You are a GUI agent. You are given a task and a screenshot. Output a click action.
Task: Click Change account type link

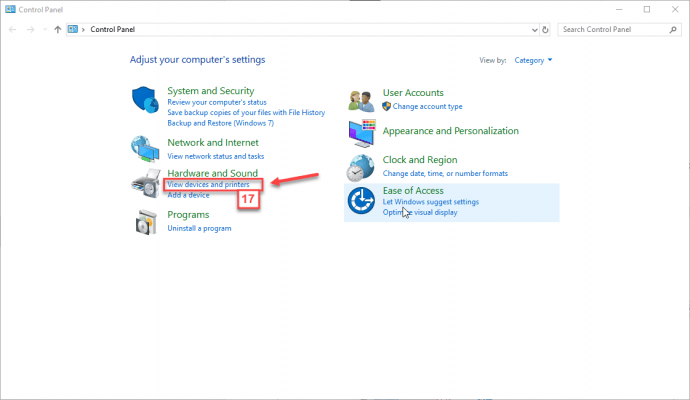427,106
